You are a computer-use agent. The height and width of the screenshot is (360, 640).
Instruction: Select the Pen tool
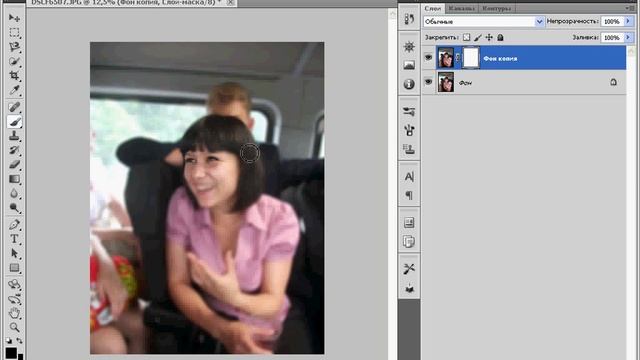pos(14,224)
